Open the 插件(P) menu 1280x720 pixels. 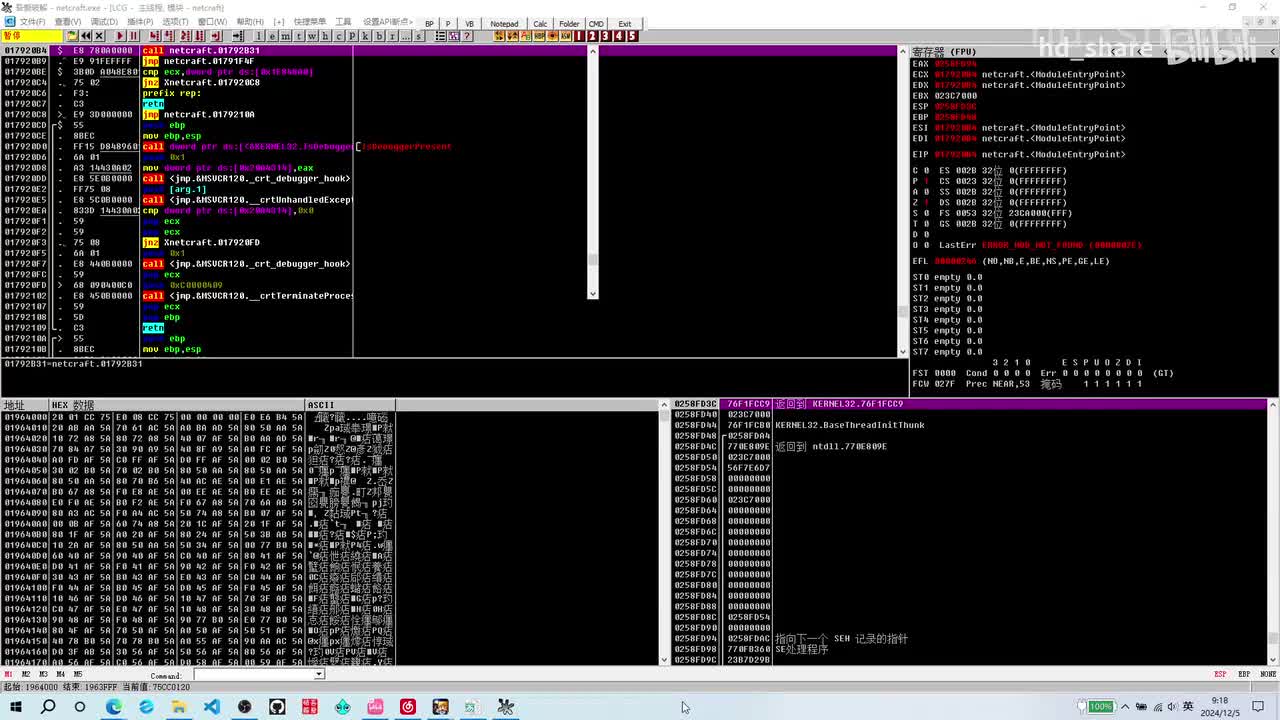(140, 22)
